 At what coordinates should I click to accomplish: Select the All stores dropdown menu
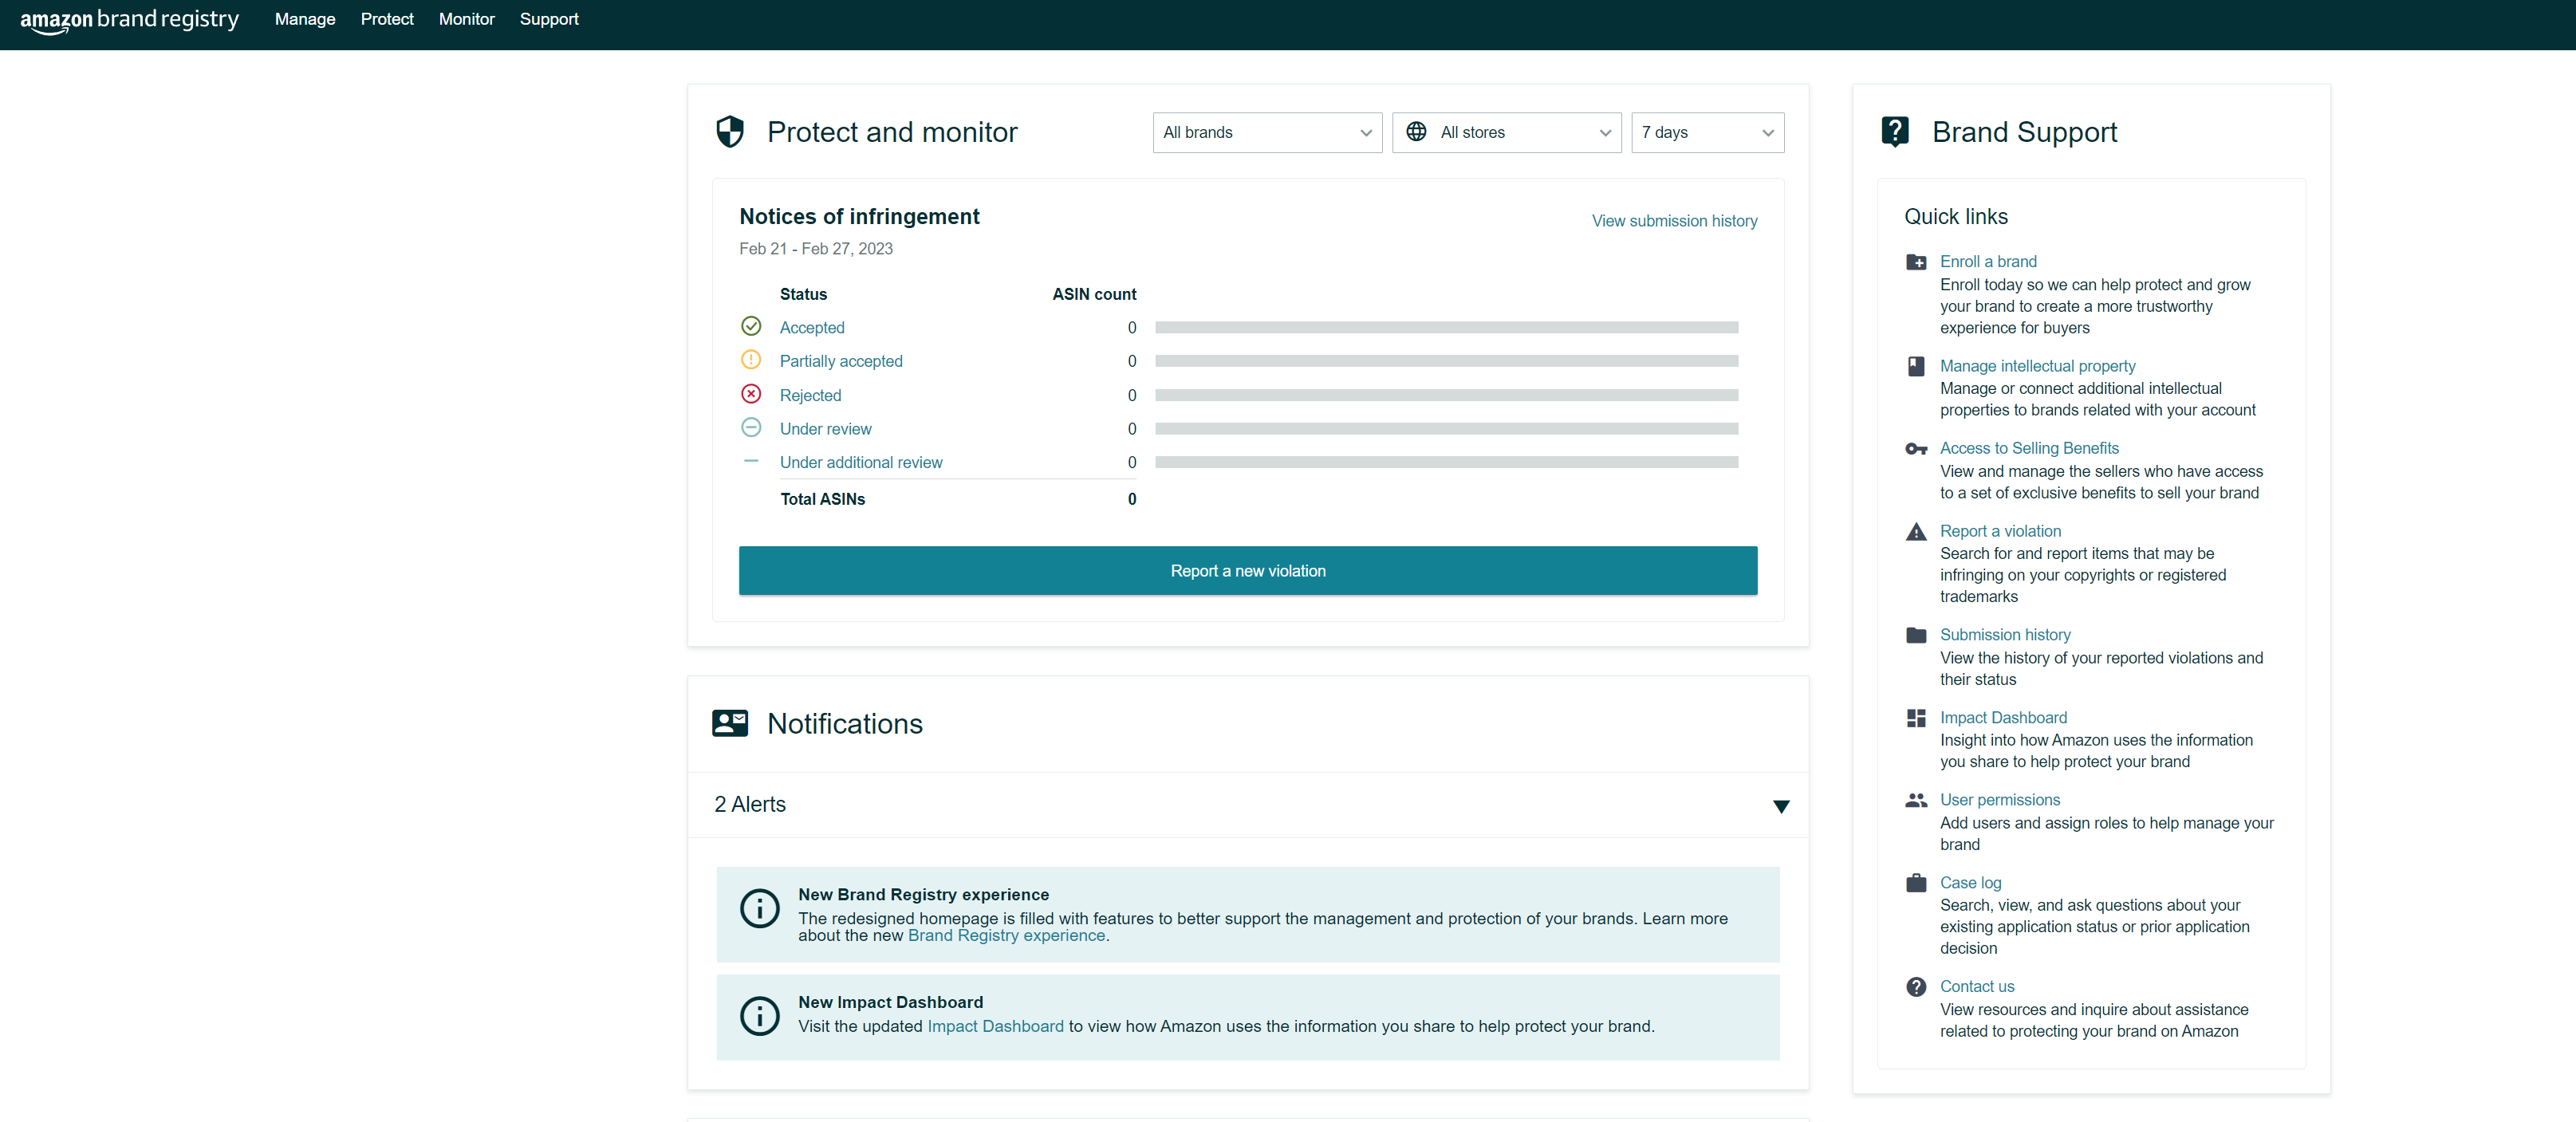click(x=1507, y=133)
